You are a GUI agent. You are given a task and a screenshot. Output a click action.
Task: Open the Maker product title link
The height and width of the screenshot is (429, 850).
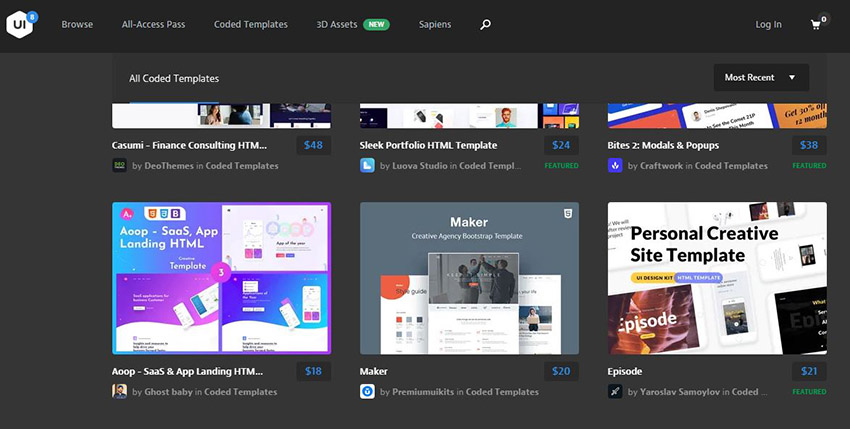coord(374,372)
